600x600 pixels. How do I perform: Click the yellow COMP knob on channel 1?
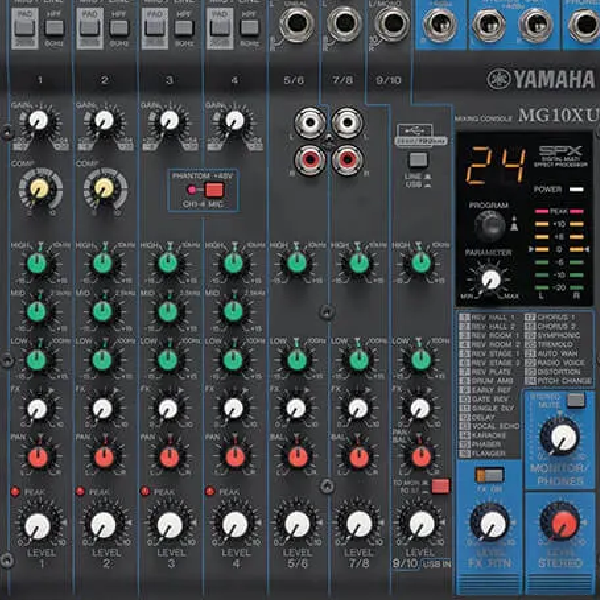39,189
